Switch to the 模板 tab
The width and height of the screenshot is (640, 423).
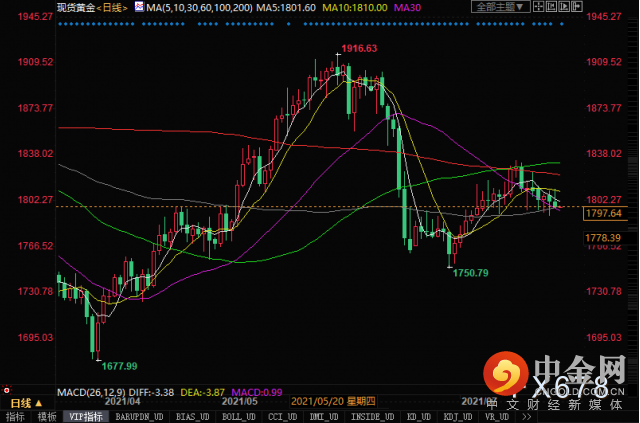point(47,417)
